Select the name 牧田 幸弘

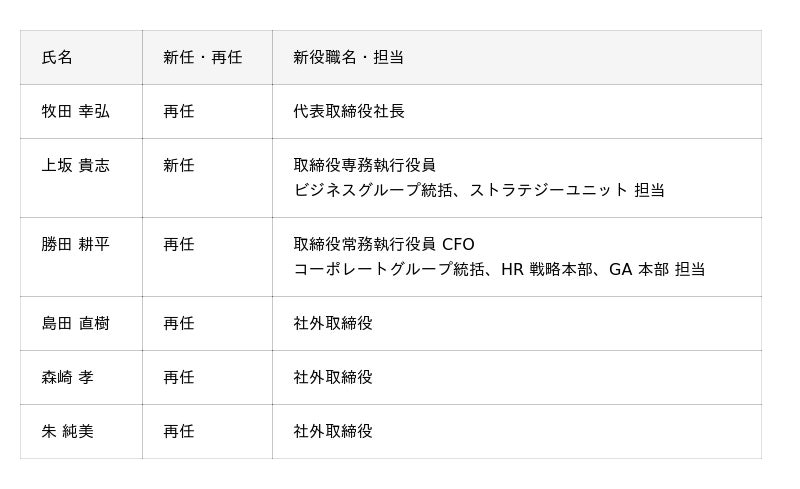coord(75,112)
